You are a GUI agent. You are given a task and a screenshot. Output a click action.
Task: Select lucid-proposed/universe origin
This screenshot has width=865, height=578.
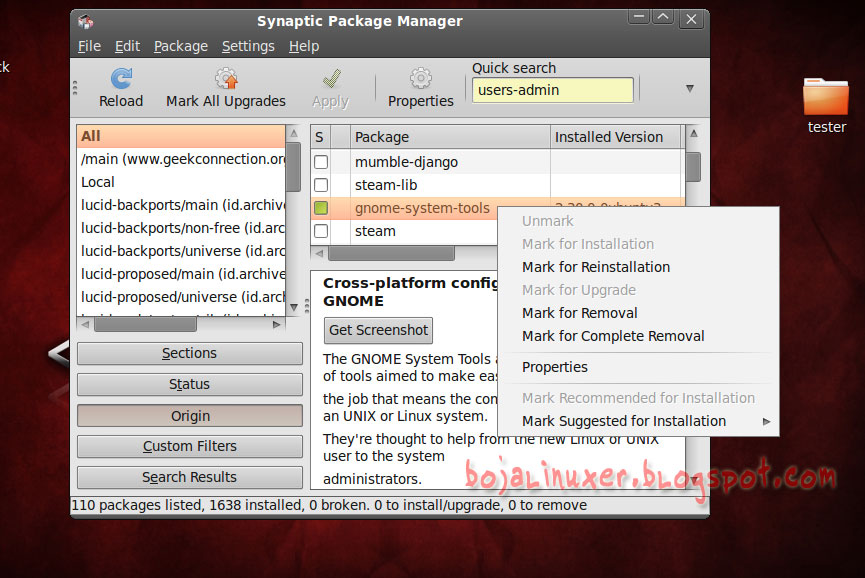pos(181,297)
